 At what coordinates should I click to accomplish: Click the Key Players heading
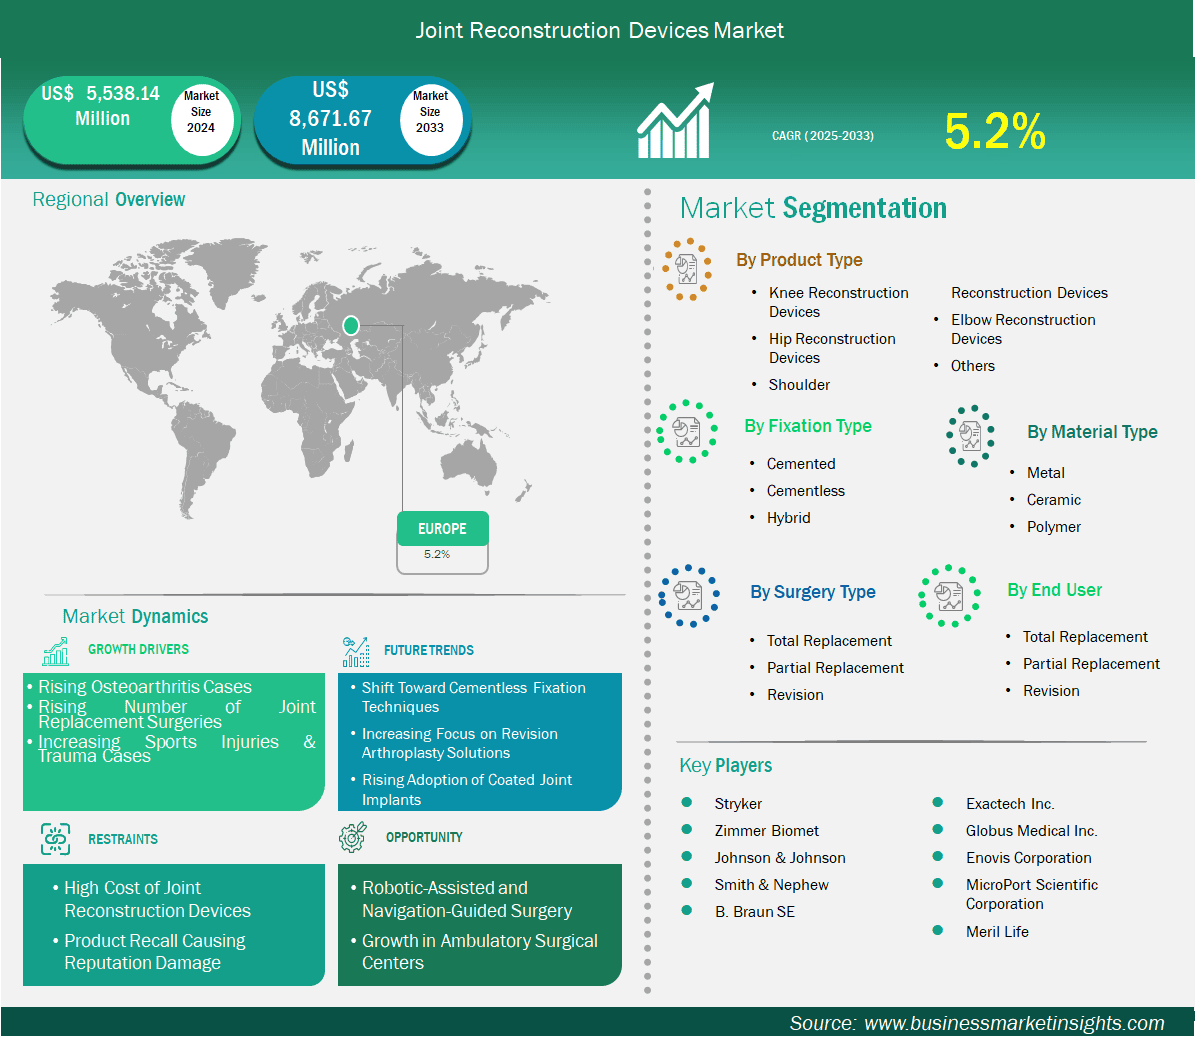click(726, 766)
